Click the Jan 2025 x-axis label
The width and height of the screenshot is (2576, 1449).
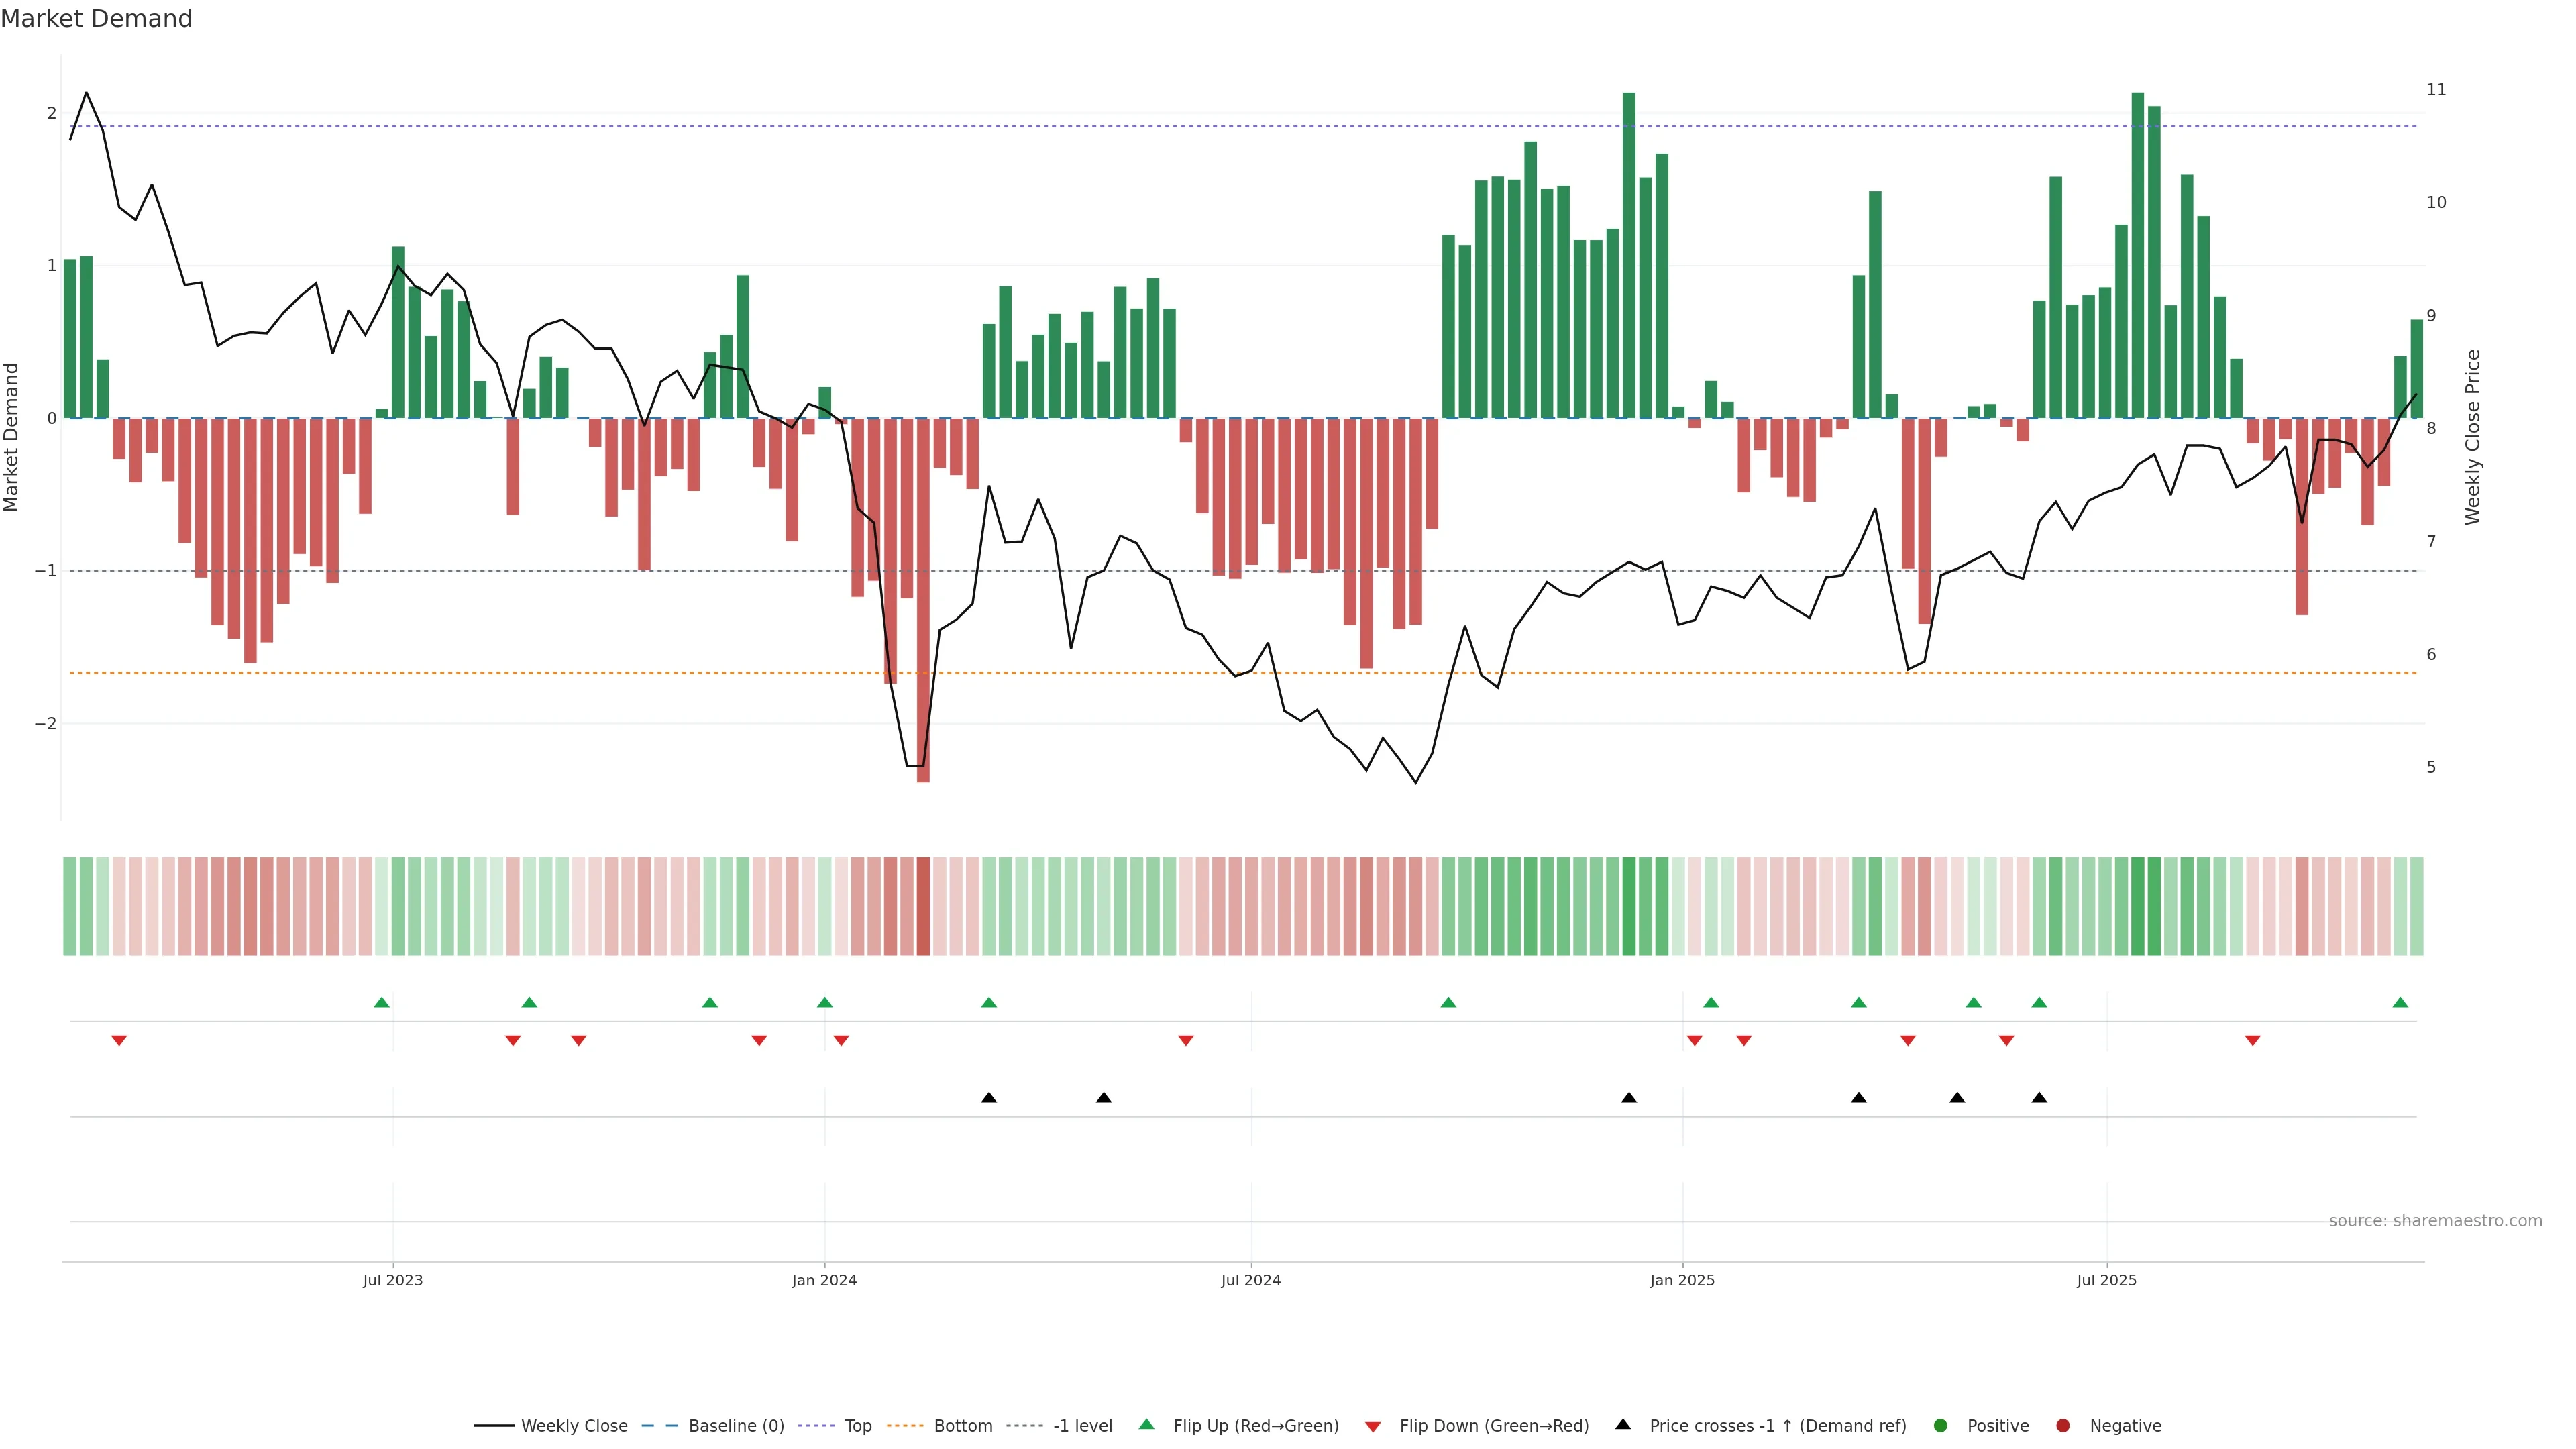[1682, 1280]
